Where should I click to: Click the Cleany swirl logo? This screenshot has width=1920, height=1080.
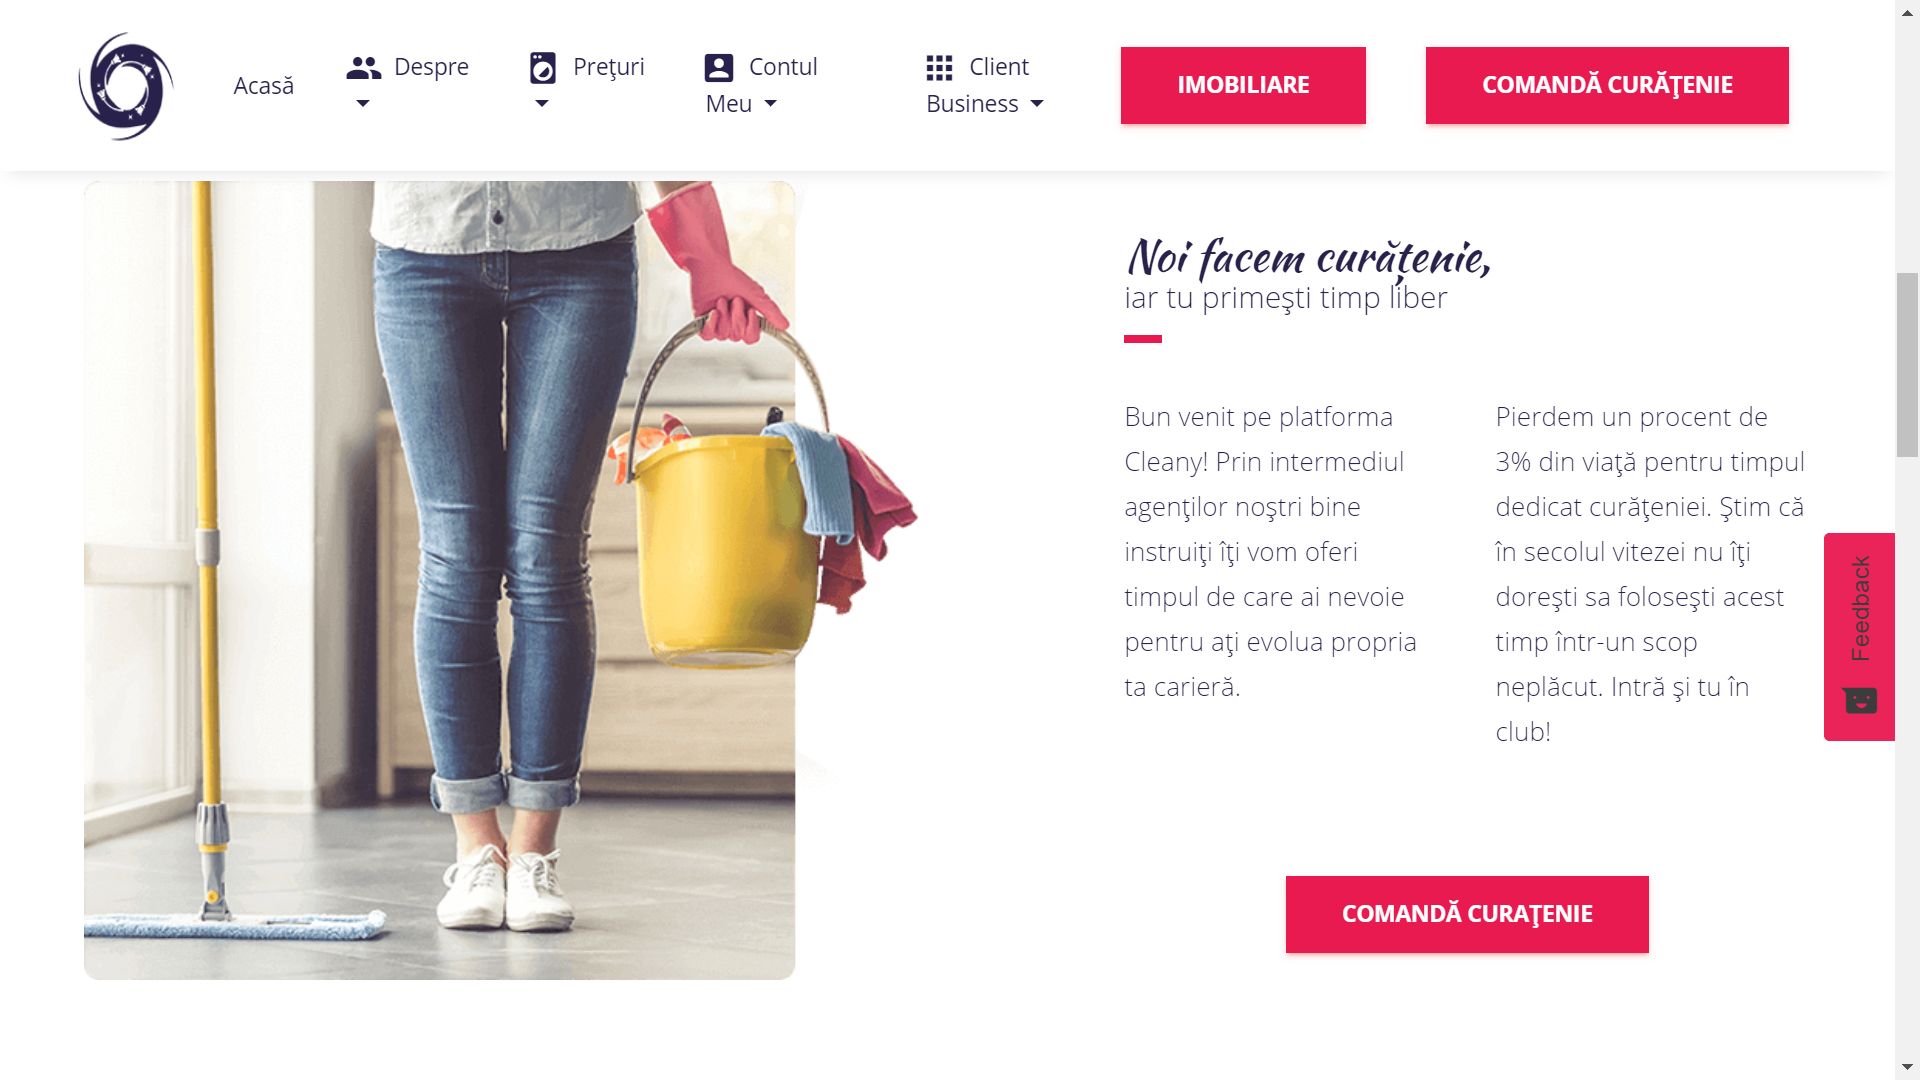tap(126, 86)
